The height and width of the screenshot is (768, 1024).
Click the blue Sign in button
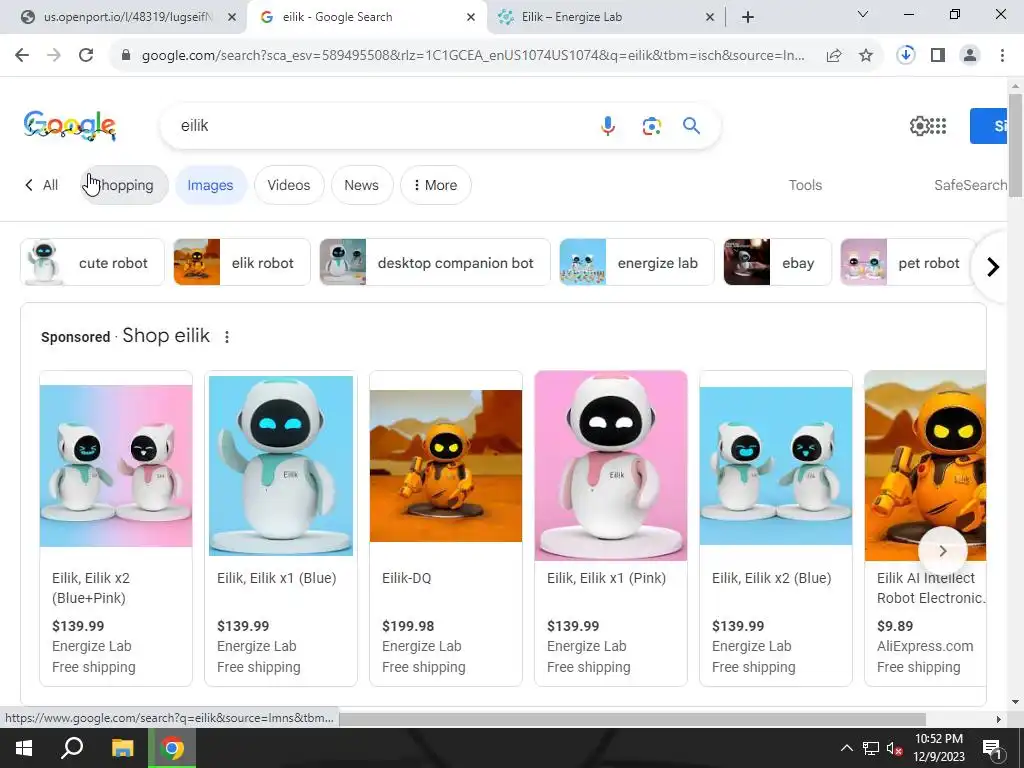(988, 126)
